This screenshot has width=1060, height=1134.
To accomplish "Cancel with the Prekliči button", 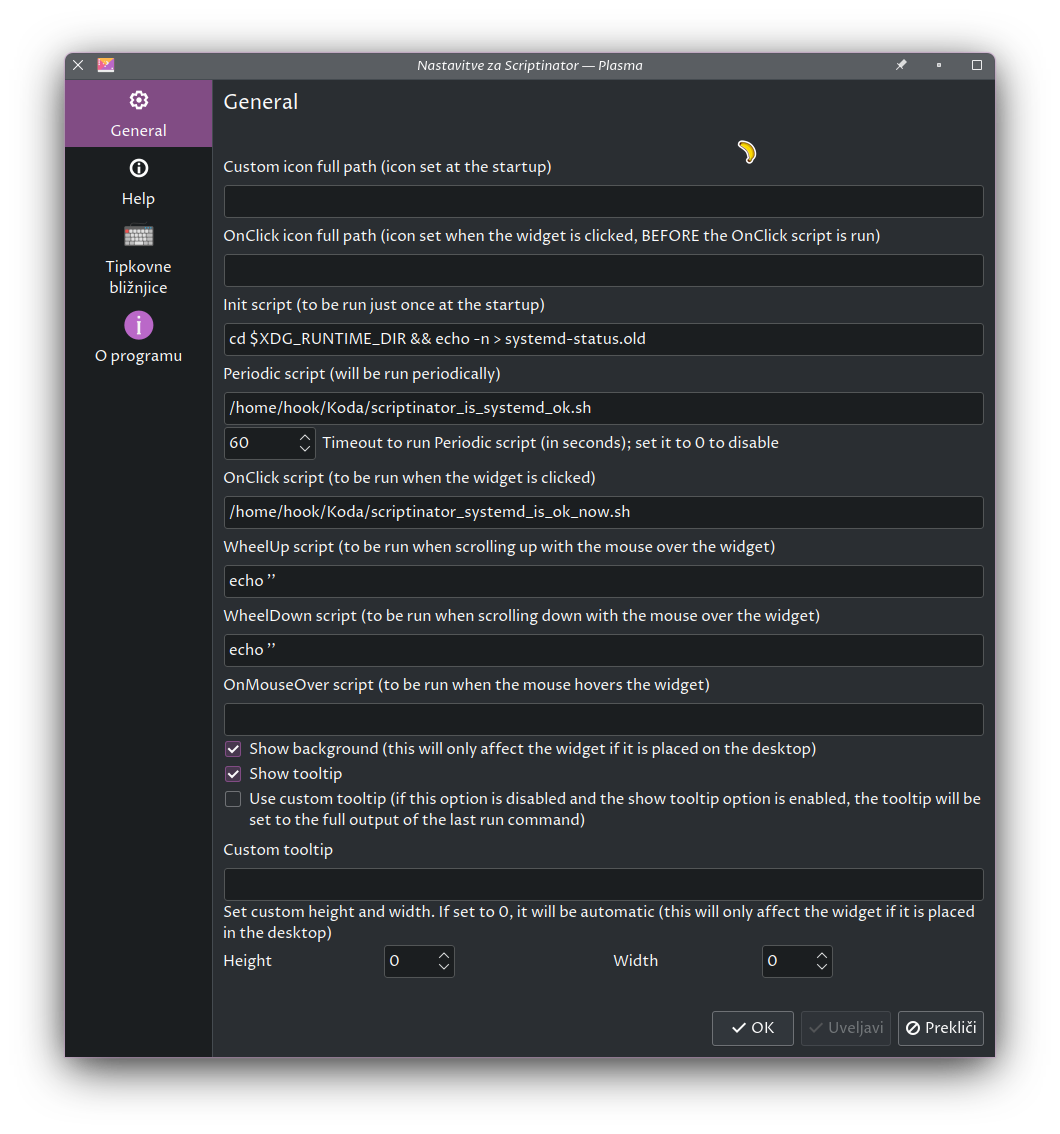I will (941, 1028).
